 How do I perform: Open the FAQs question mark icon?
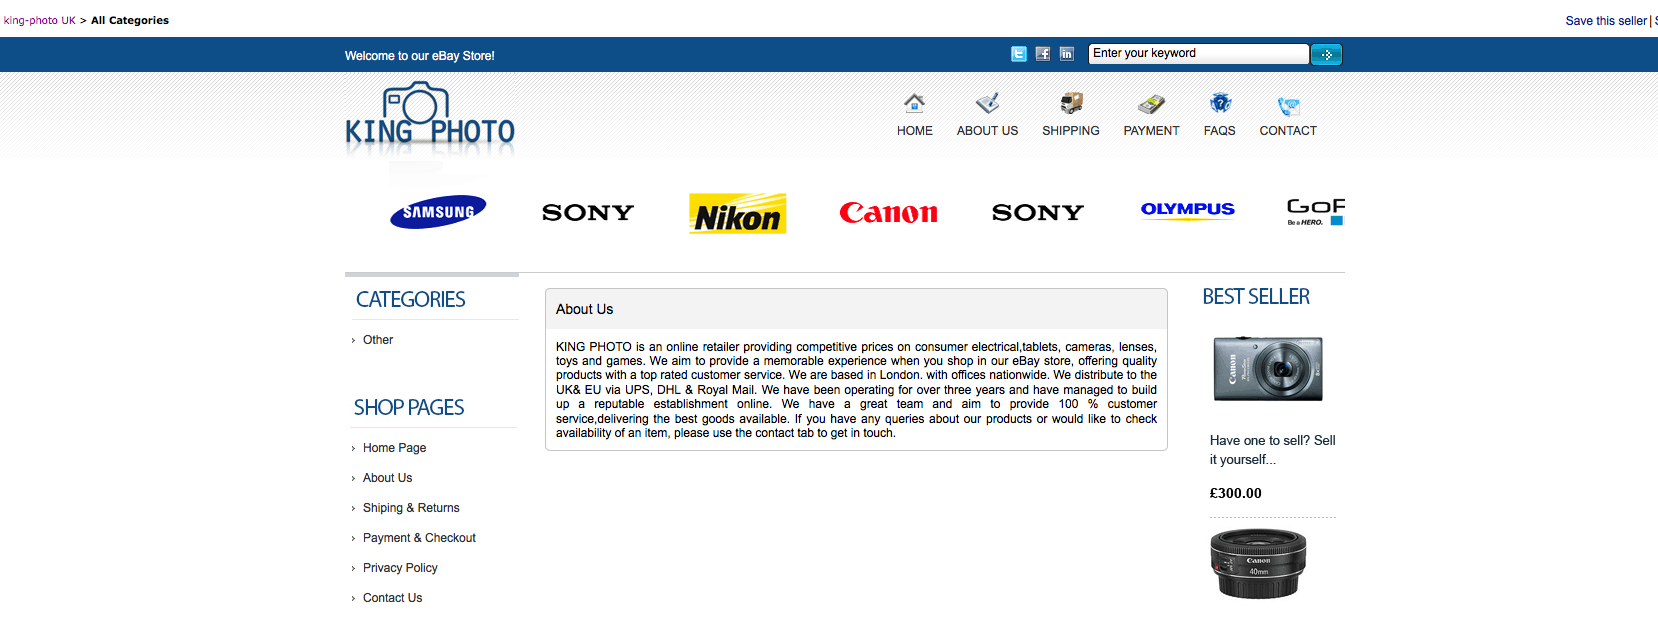[x=1219, y=103]
